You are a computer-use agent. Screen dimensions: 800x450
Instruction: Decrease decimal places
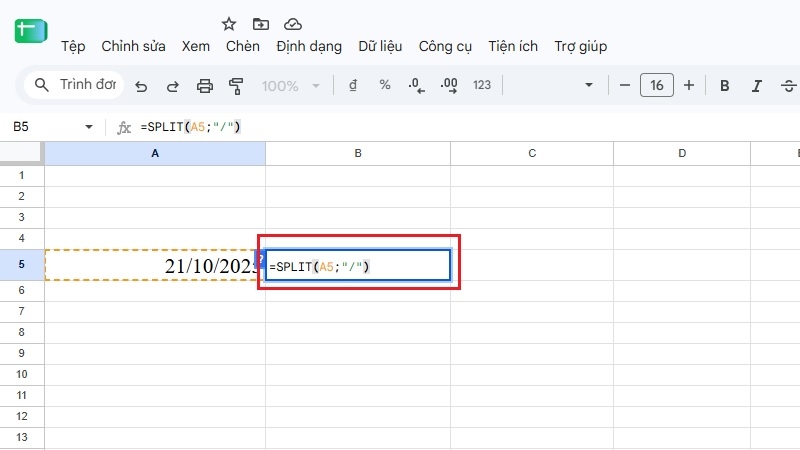[x=416, y=85]
